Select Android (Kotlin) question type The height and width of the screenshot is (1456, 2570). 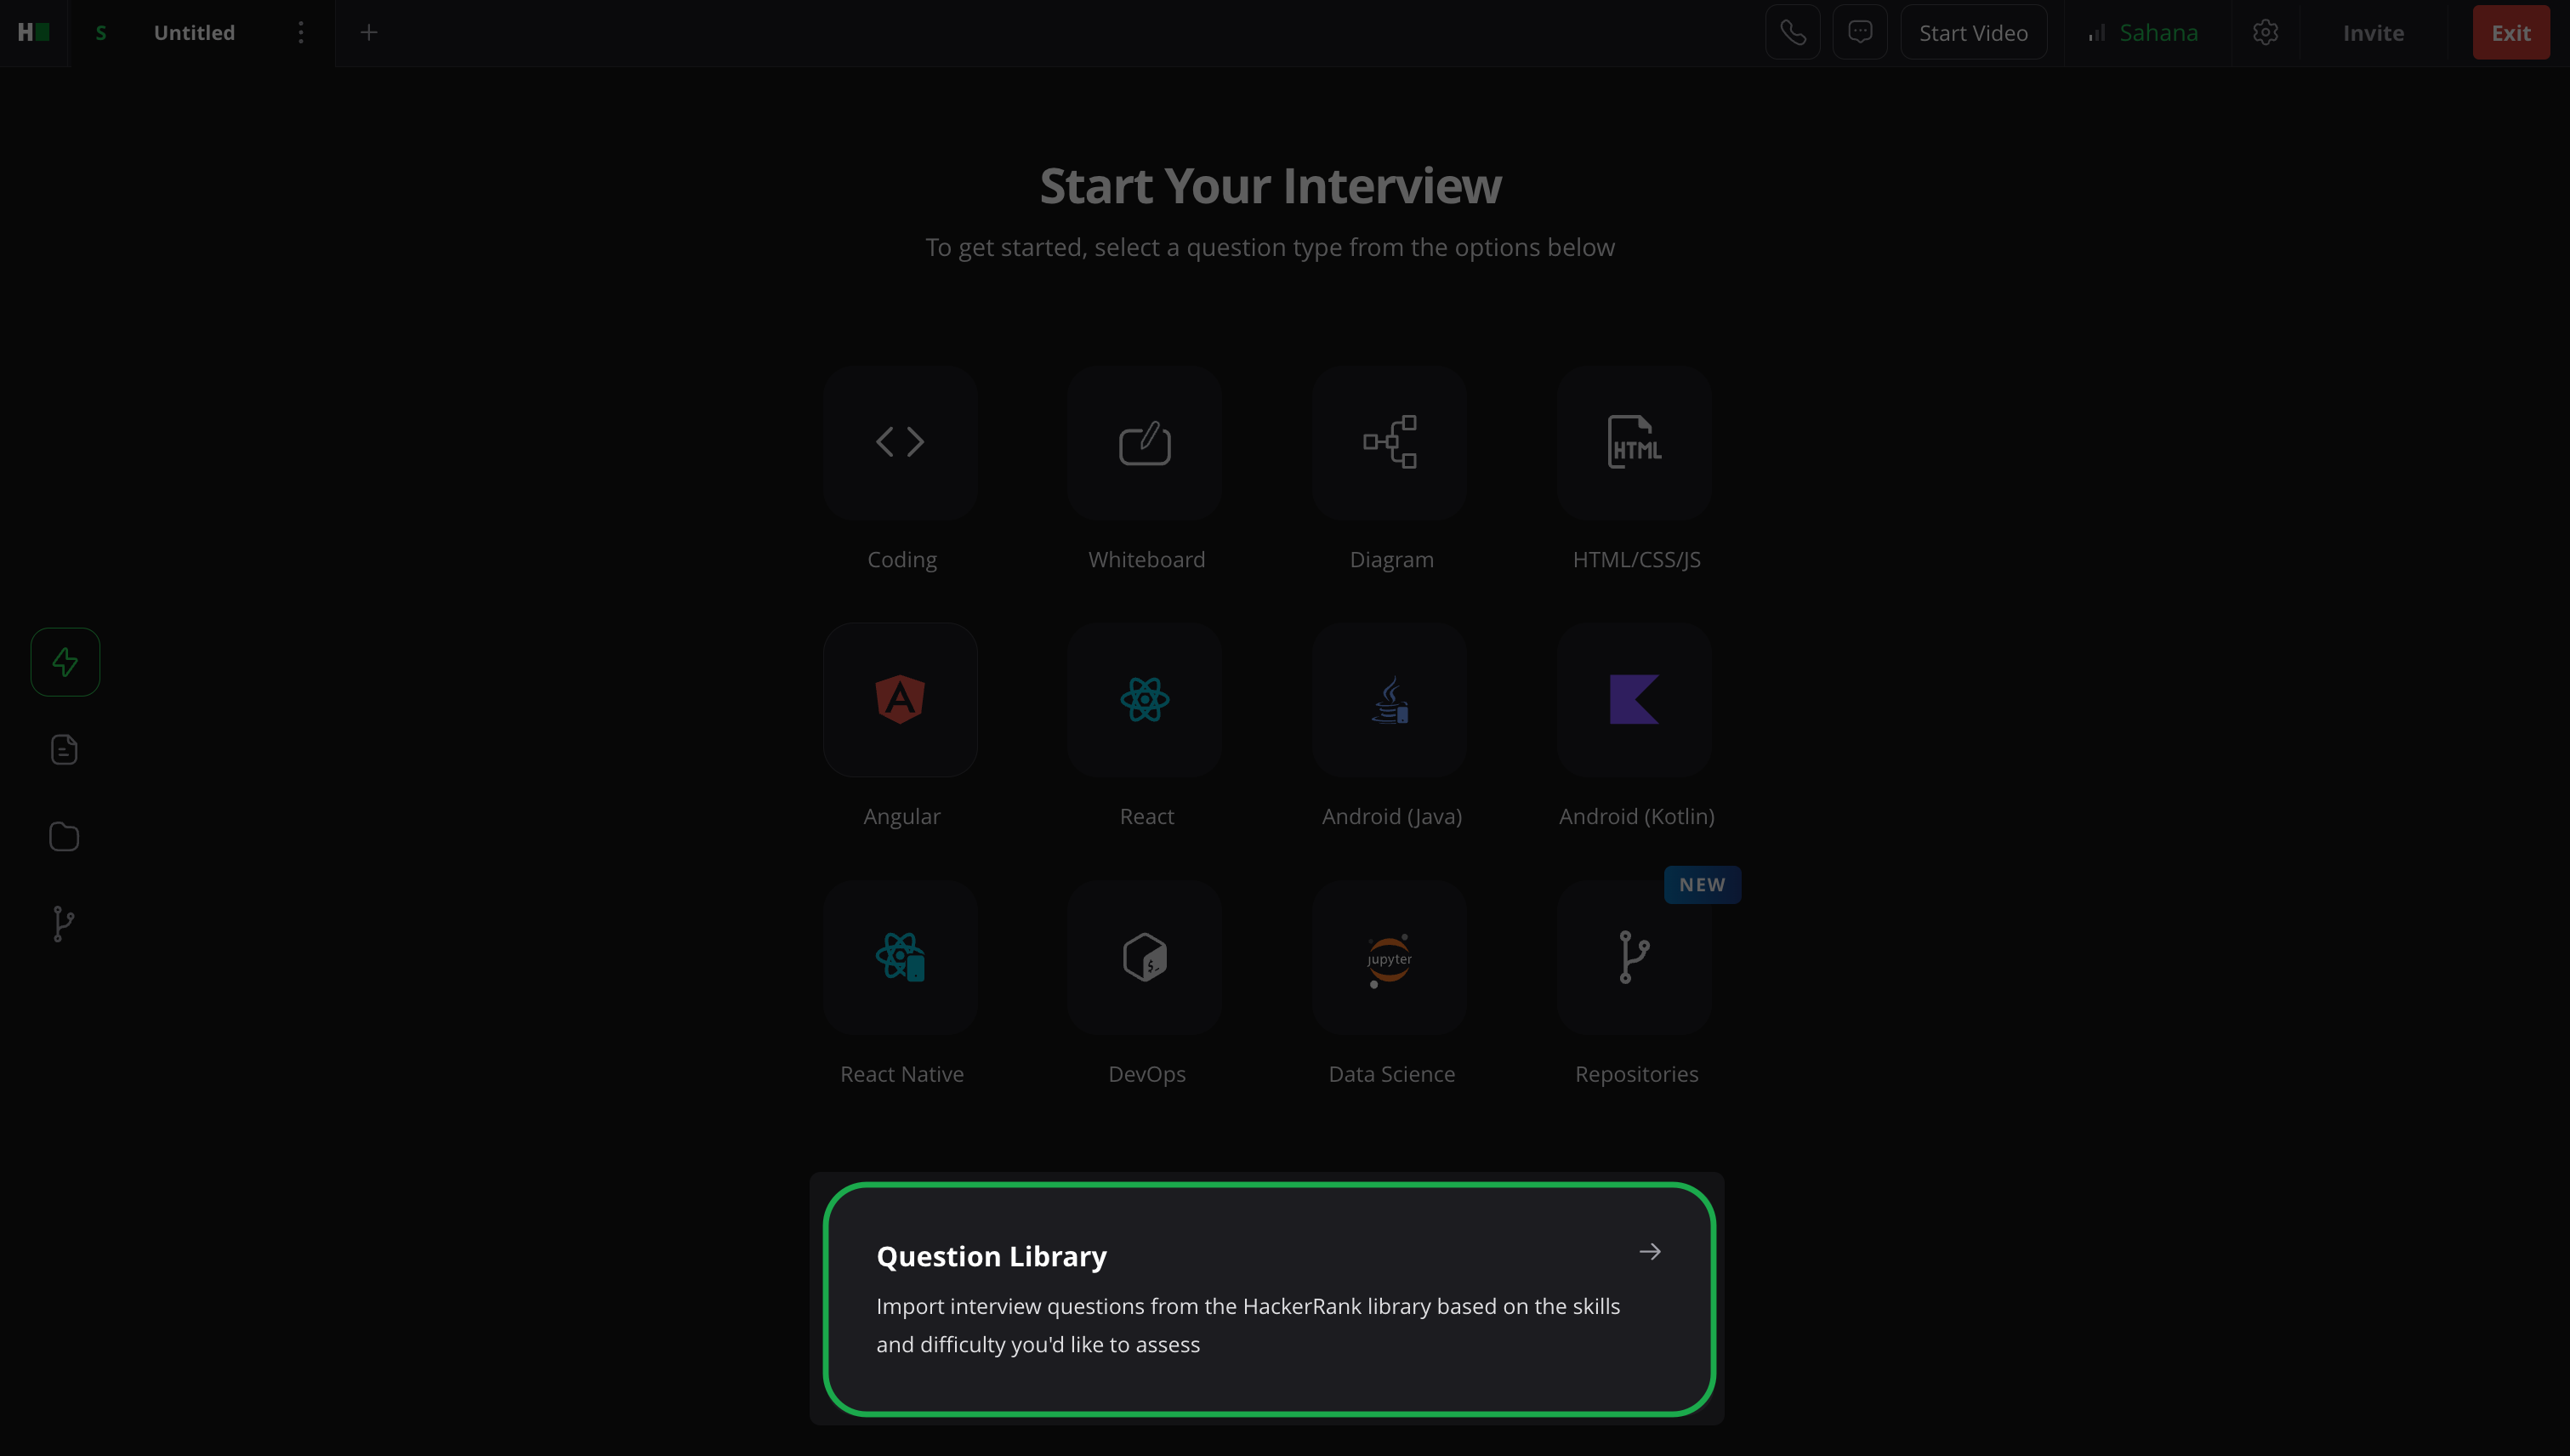1634,699
